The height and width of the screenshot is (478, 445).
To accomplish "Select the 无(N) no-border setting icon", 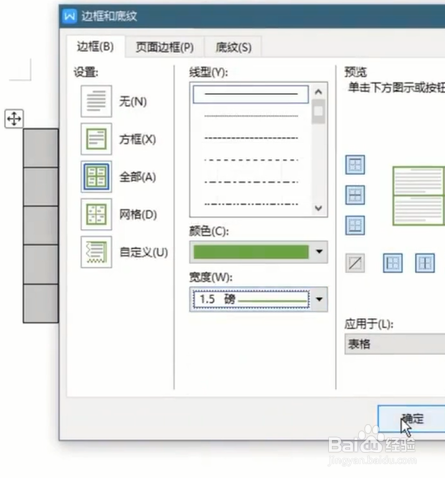I will coord(96,101).
